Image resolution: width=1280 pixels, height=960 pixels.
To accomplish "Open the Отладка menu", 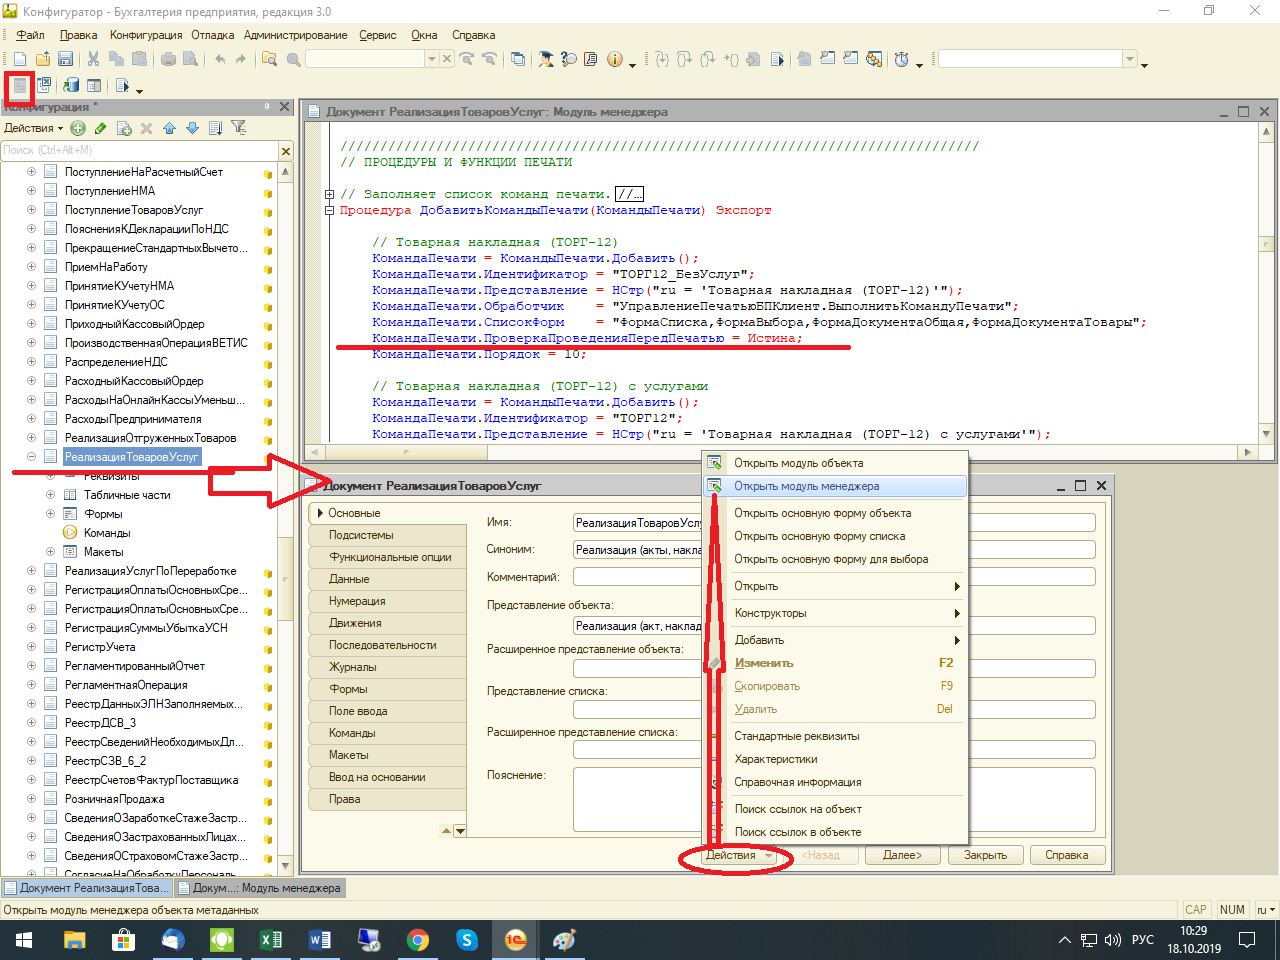I will pyautogui.click(x=212, y=35).
